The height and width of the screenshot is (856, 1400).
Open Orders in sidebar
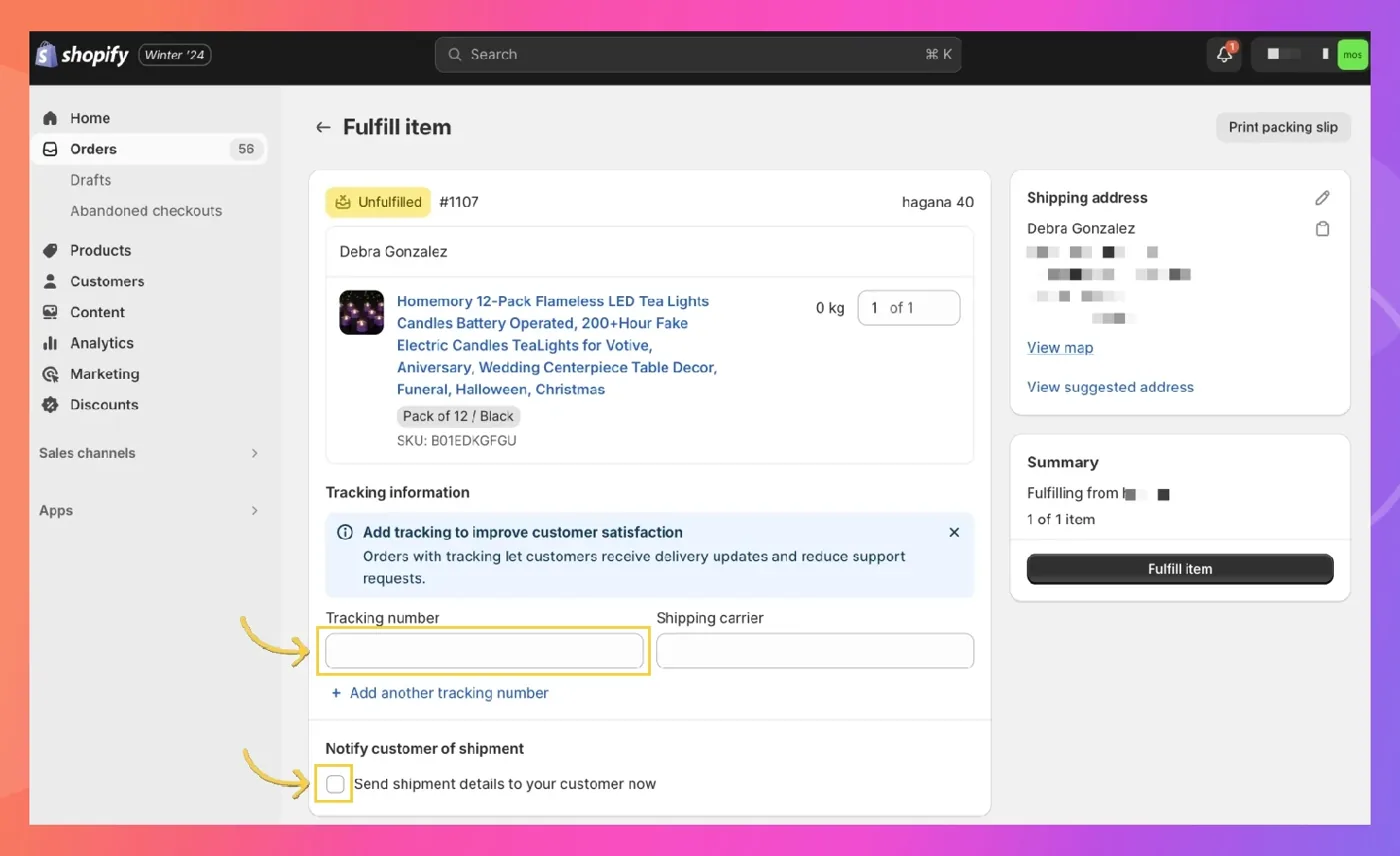pos(150,149)
